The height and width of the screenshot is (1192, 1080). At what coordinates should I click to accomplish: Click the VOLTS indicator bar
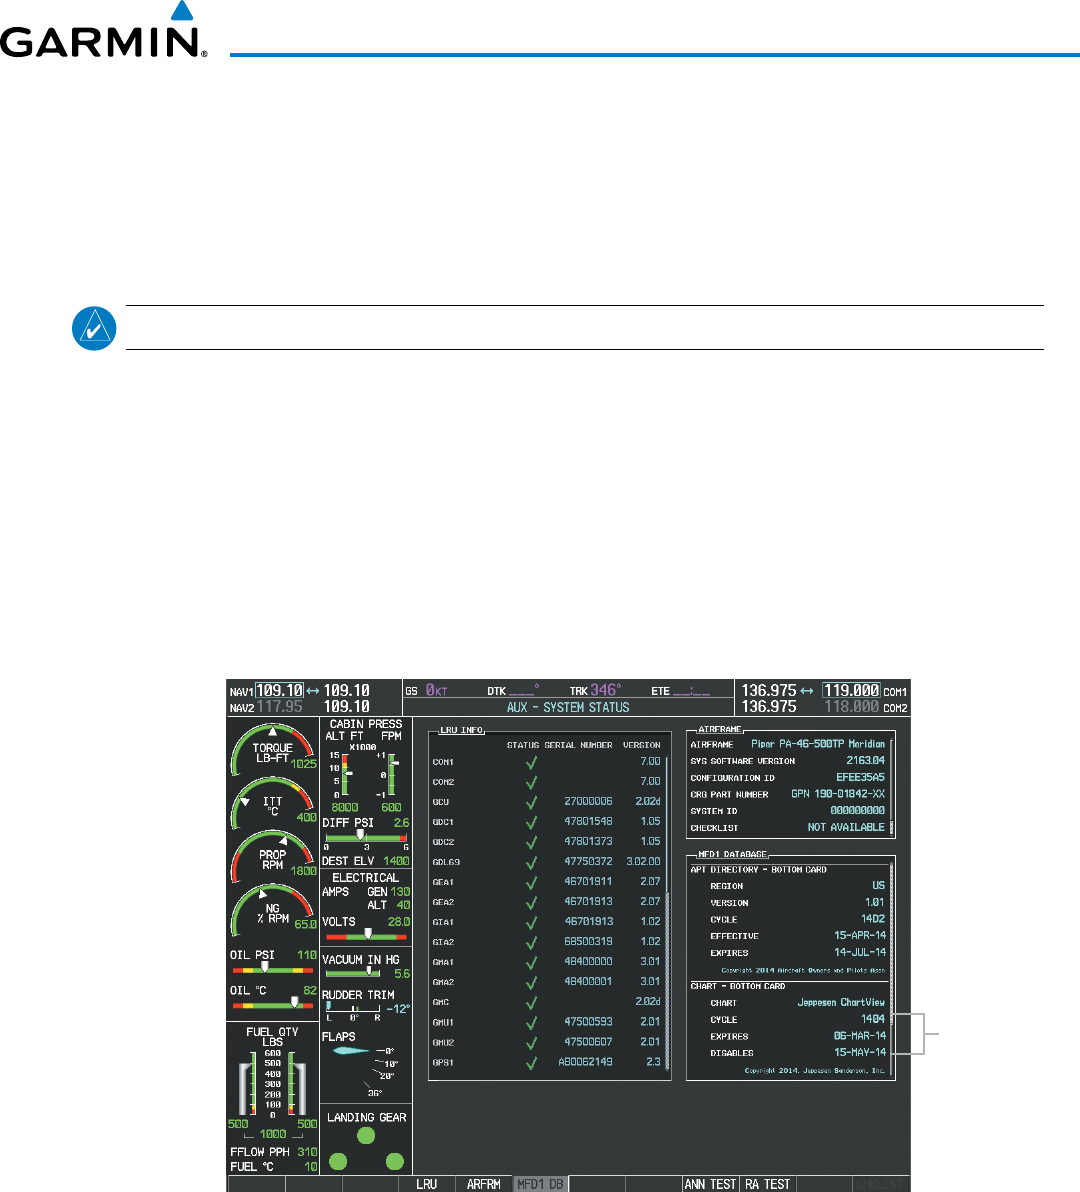[x=368, y=936]
